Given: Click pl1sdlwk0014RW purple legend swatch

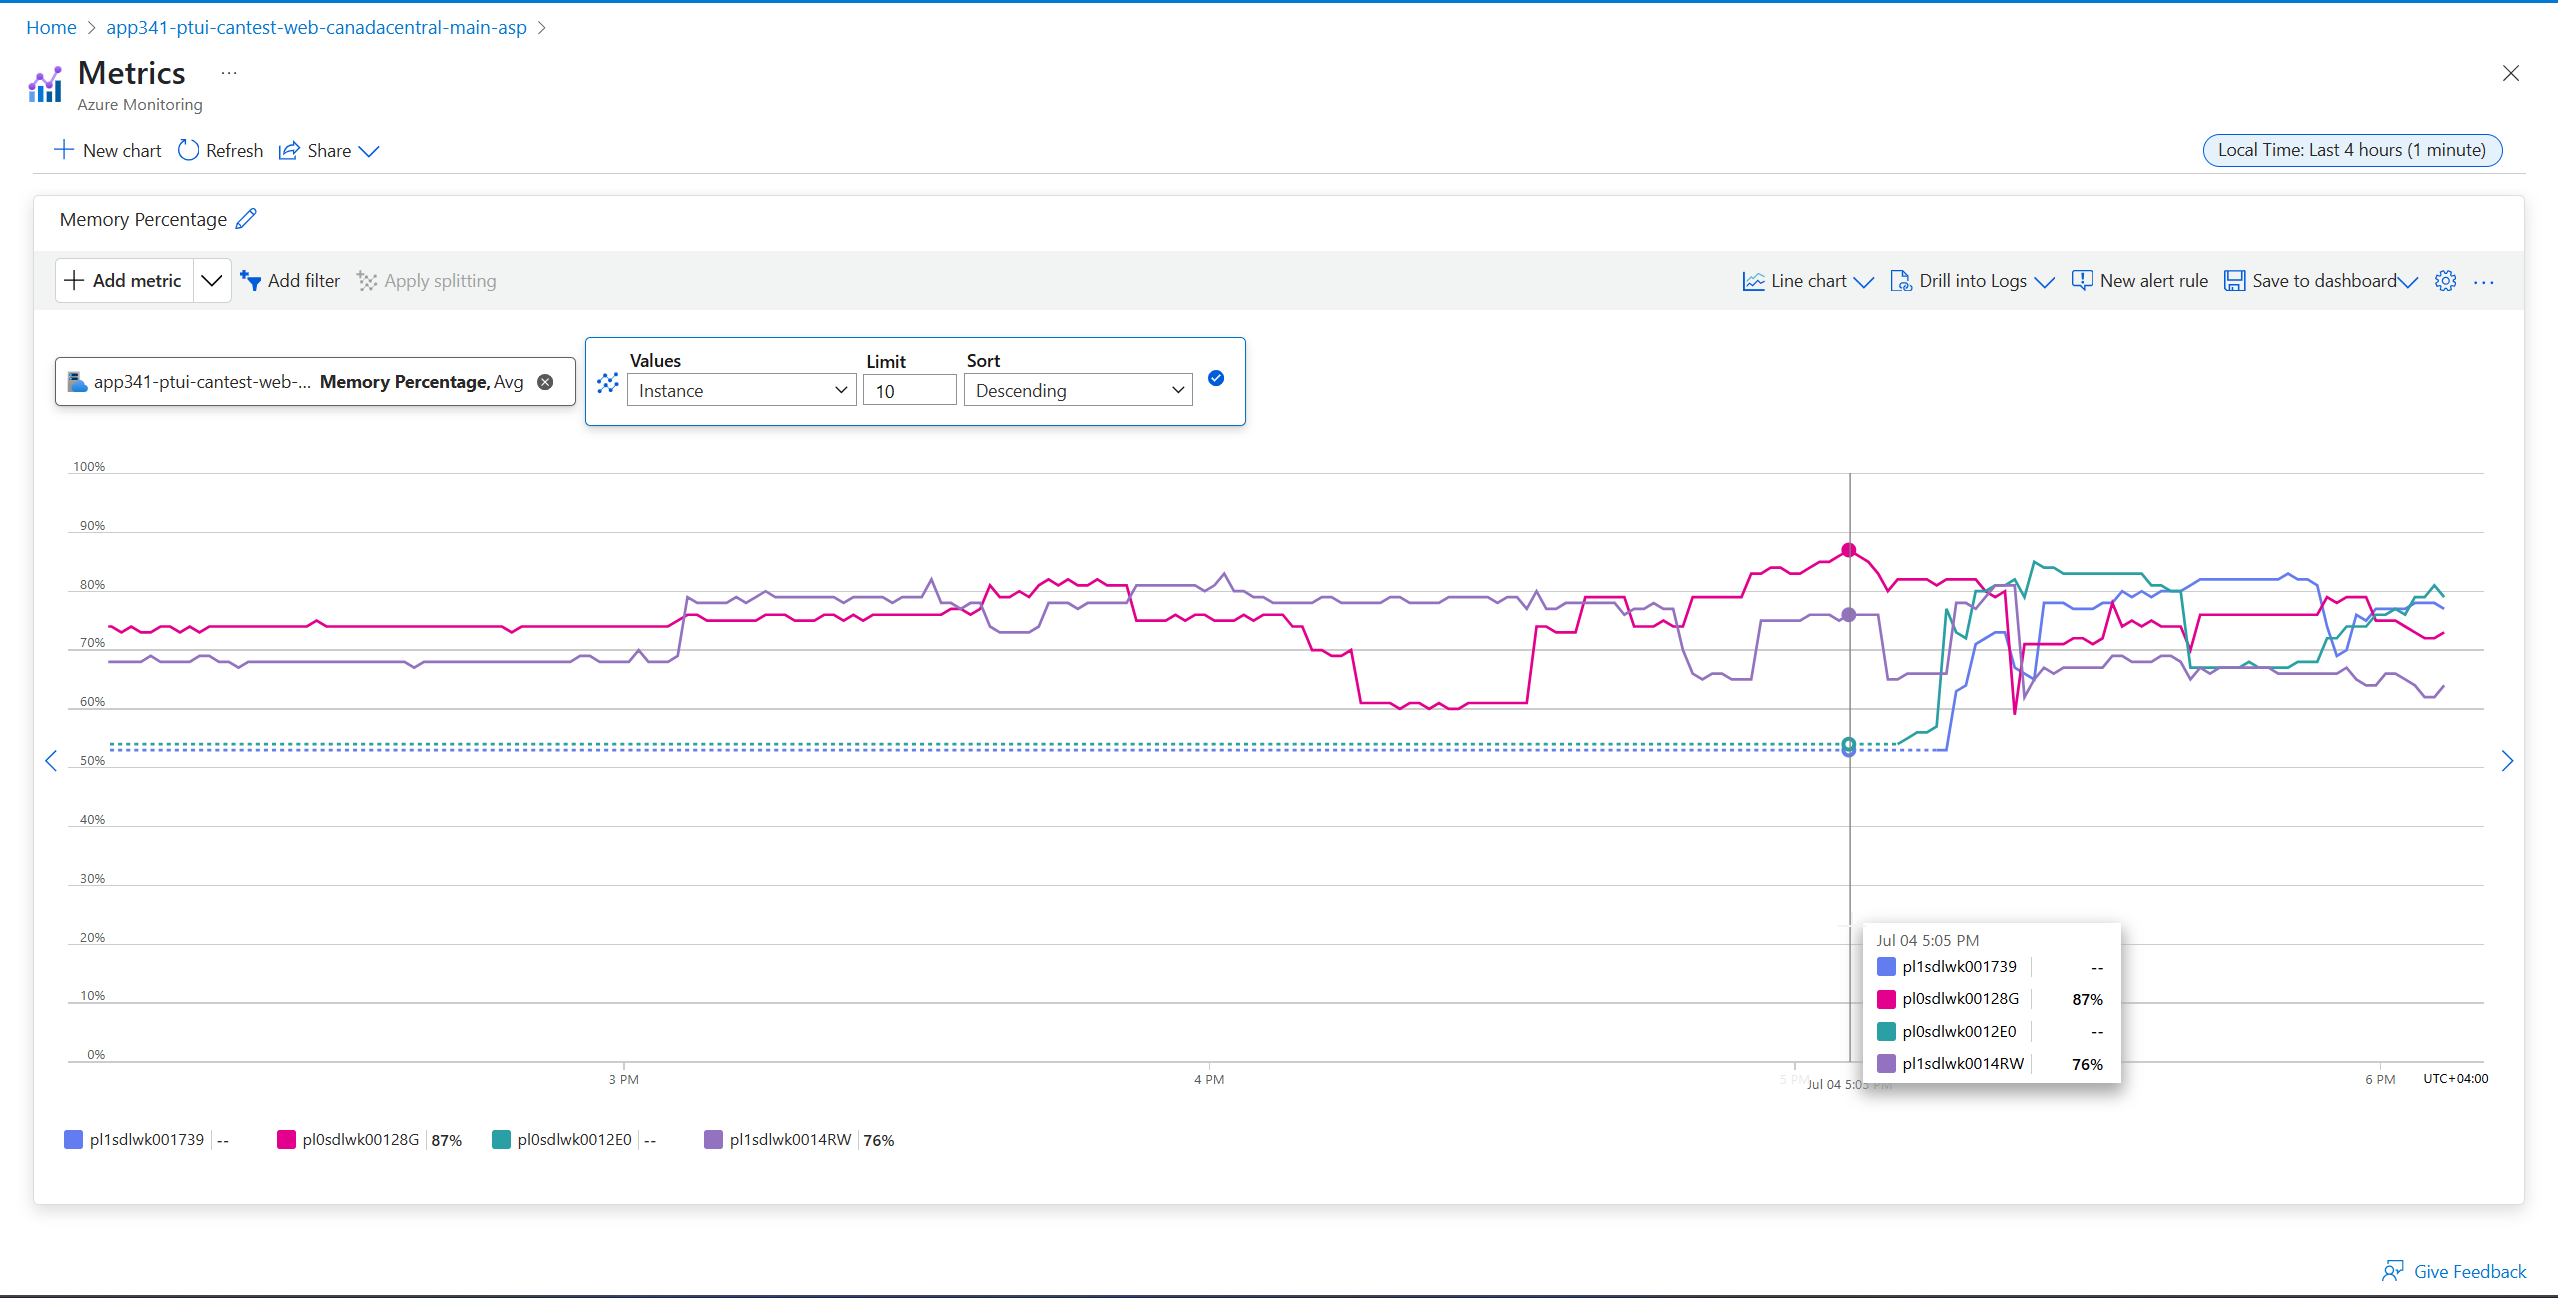Looking at the screenshot, I should point(713,1139).
